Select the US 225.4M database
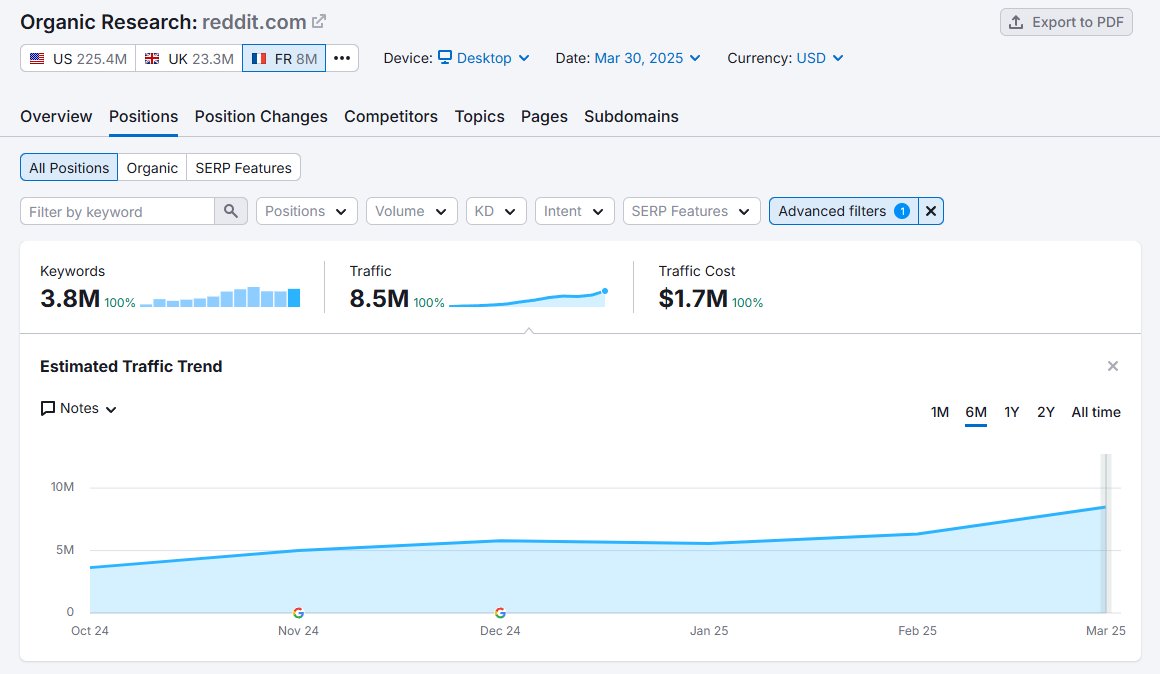Viewport: 1160px width, 674px height. (x=78, y=58)
